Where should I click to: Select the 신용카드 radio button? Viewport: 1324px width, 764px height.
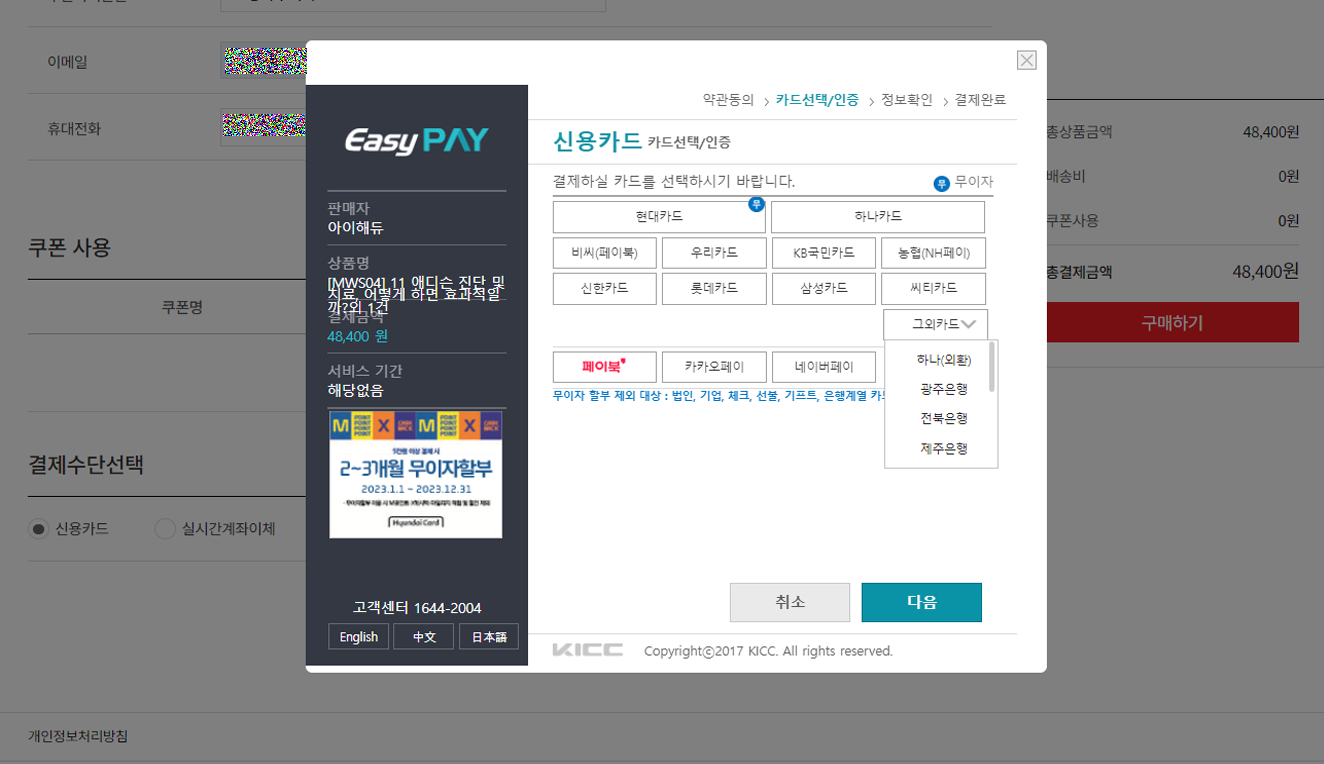(39, 529)
